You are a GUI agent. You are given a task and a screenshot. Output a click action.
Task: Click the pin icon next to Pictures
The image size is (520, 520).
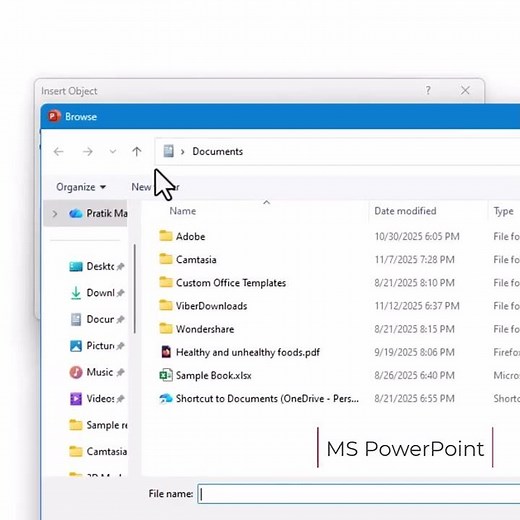(121, 346)
